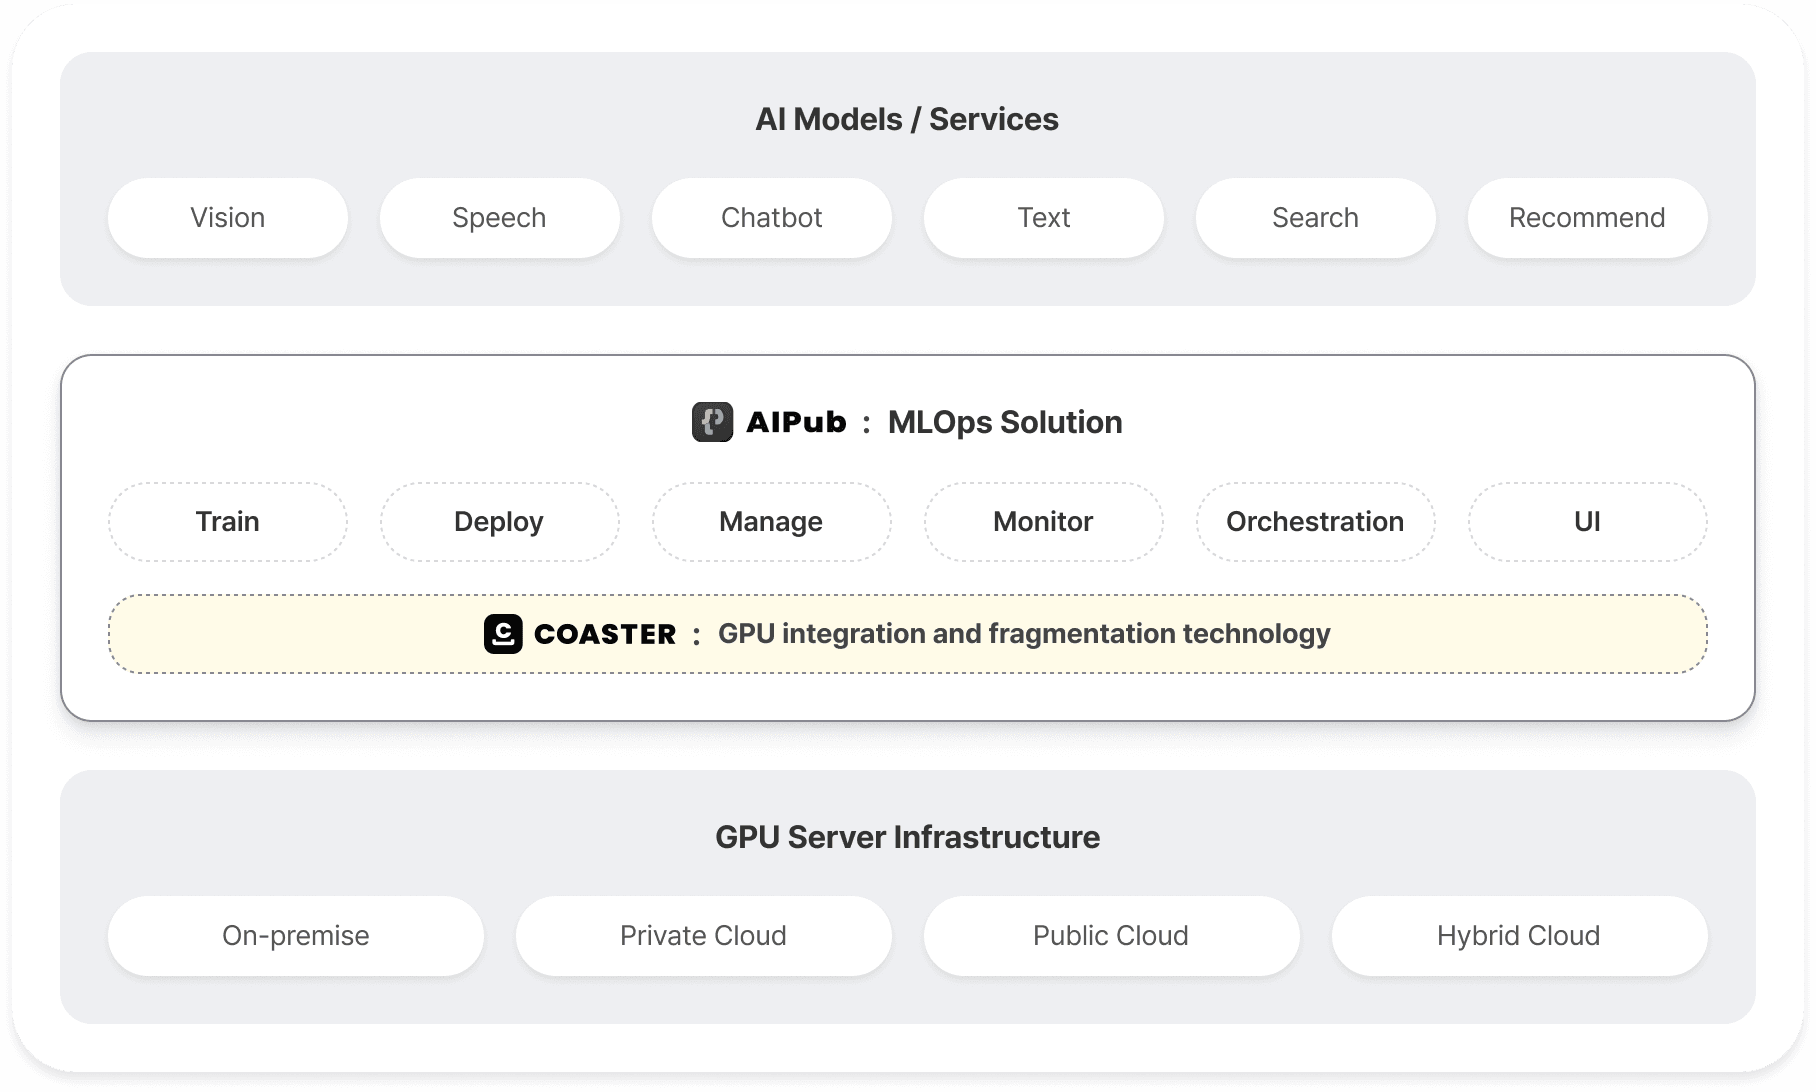
Task: Click the AI Models / Services heading
Action: pyautogui.click(x=908, y=118)
